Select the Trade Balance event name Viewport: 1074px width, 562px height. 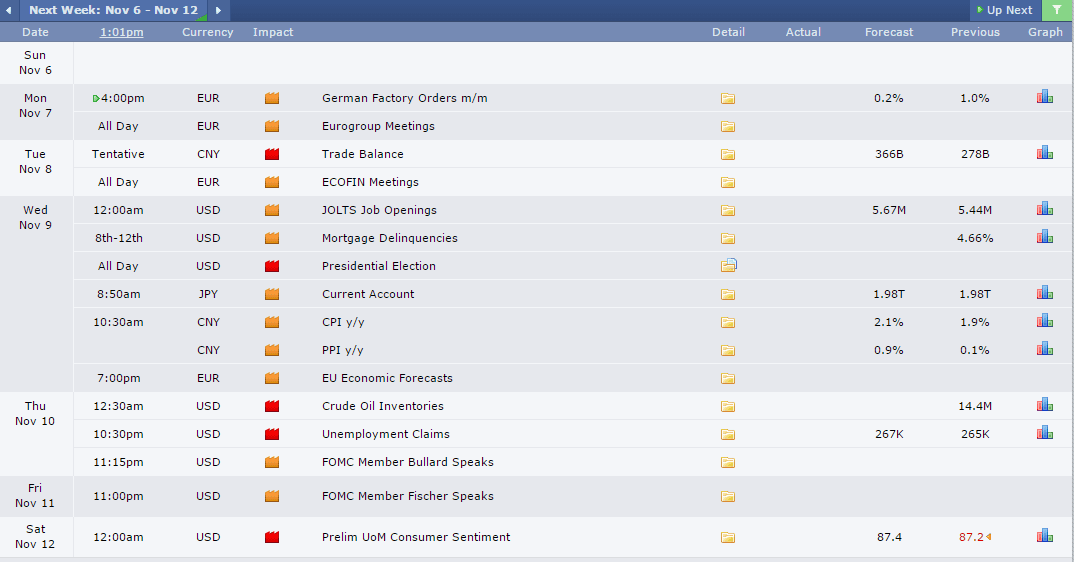(x=362, y=154)
